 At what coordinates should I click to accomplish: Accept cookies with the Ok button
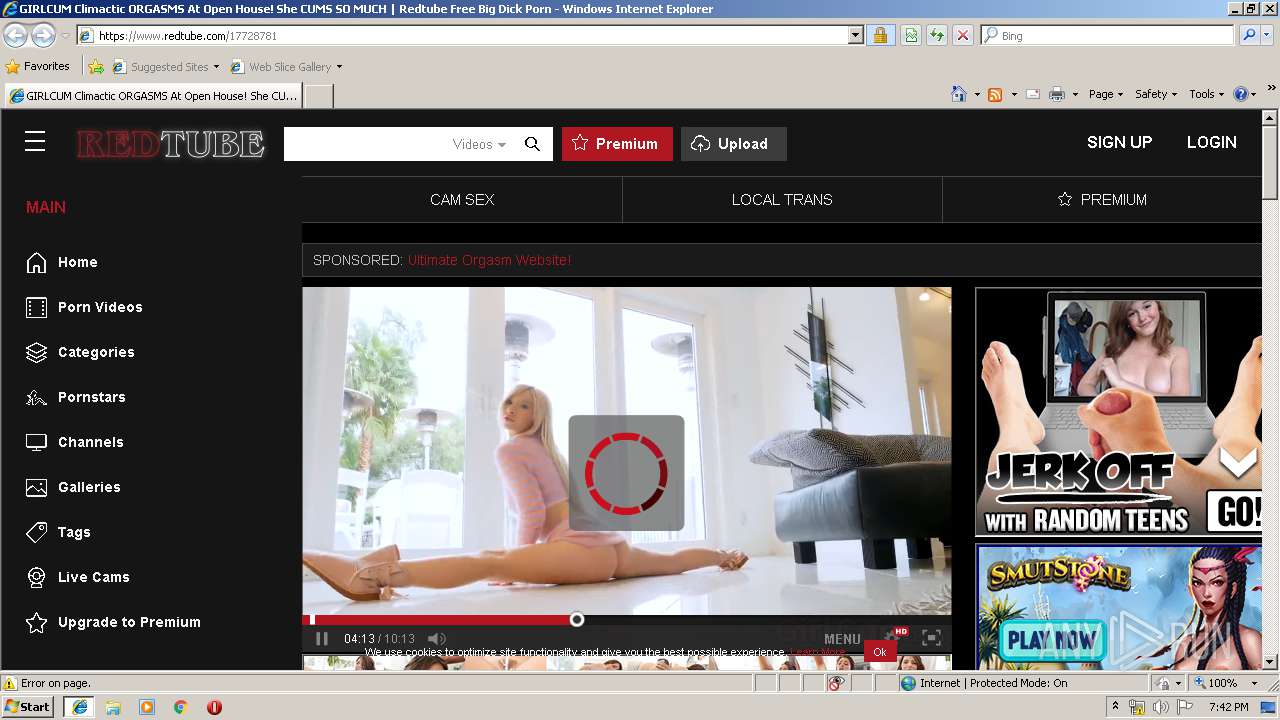coord(880,652)
